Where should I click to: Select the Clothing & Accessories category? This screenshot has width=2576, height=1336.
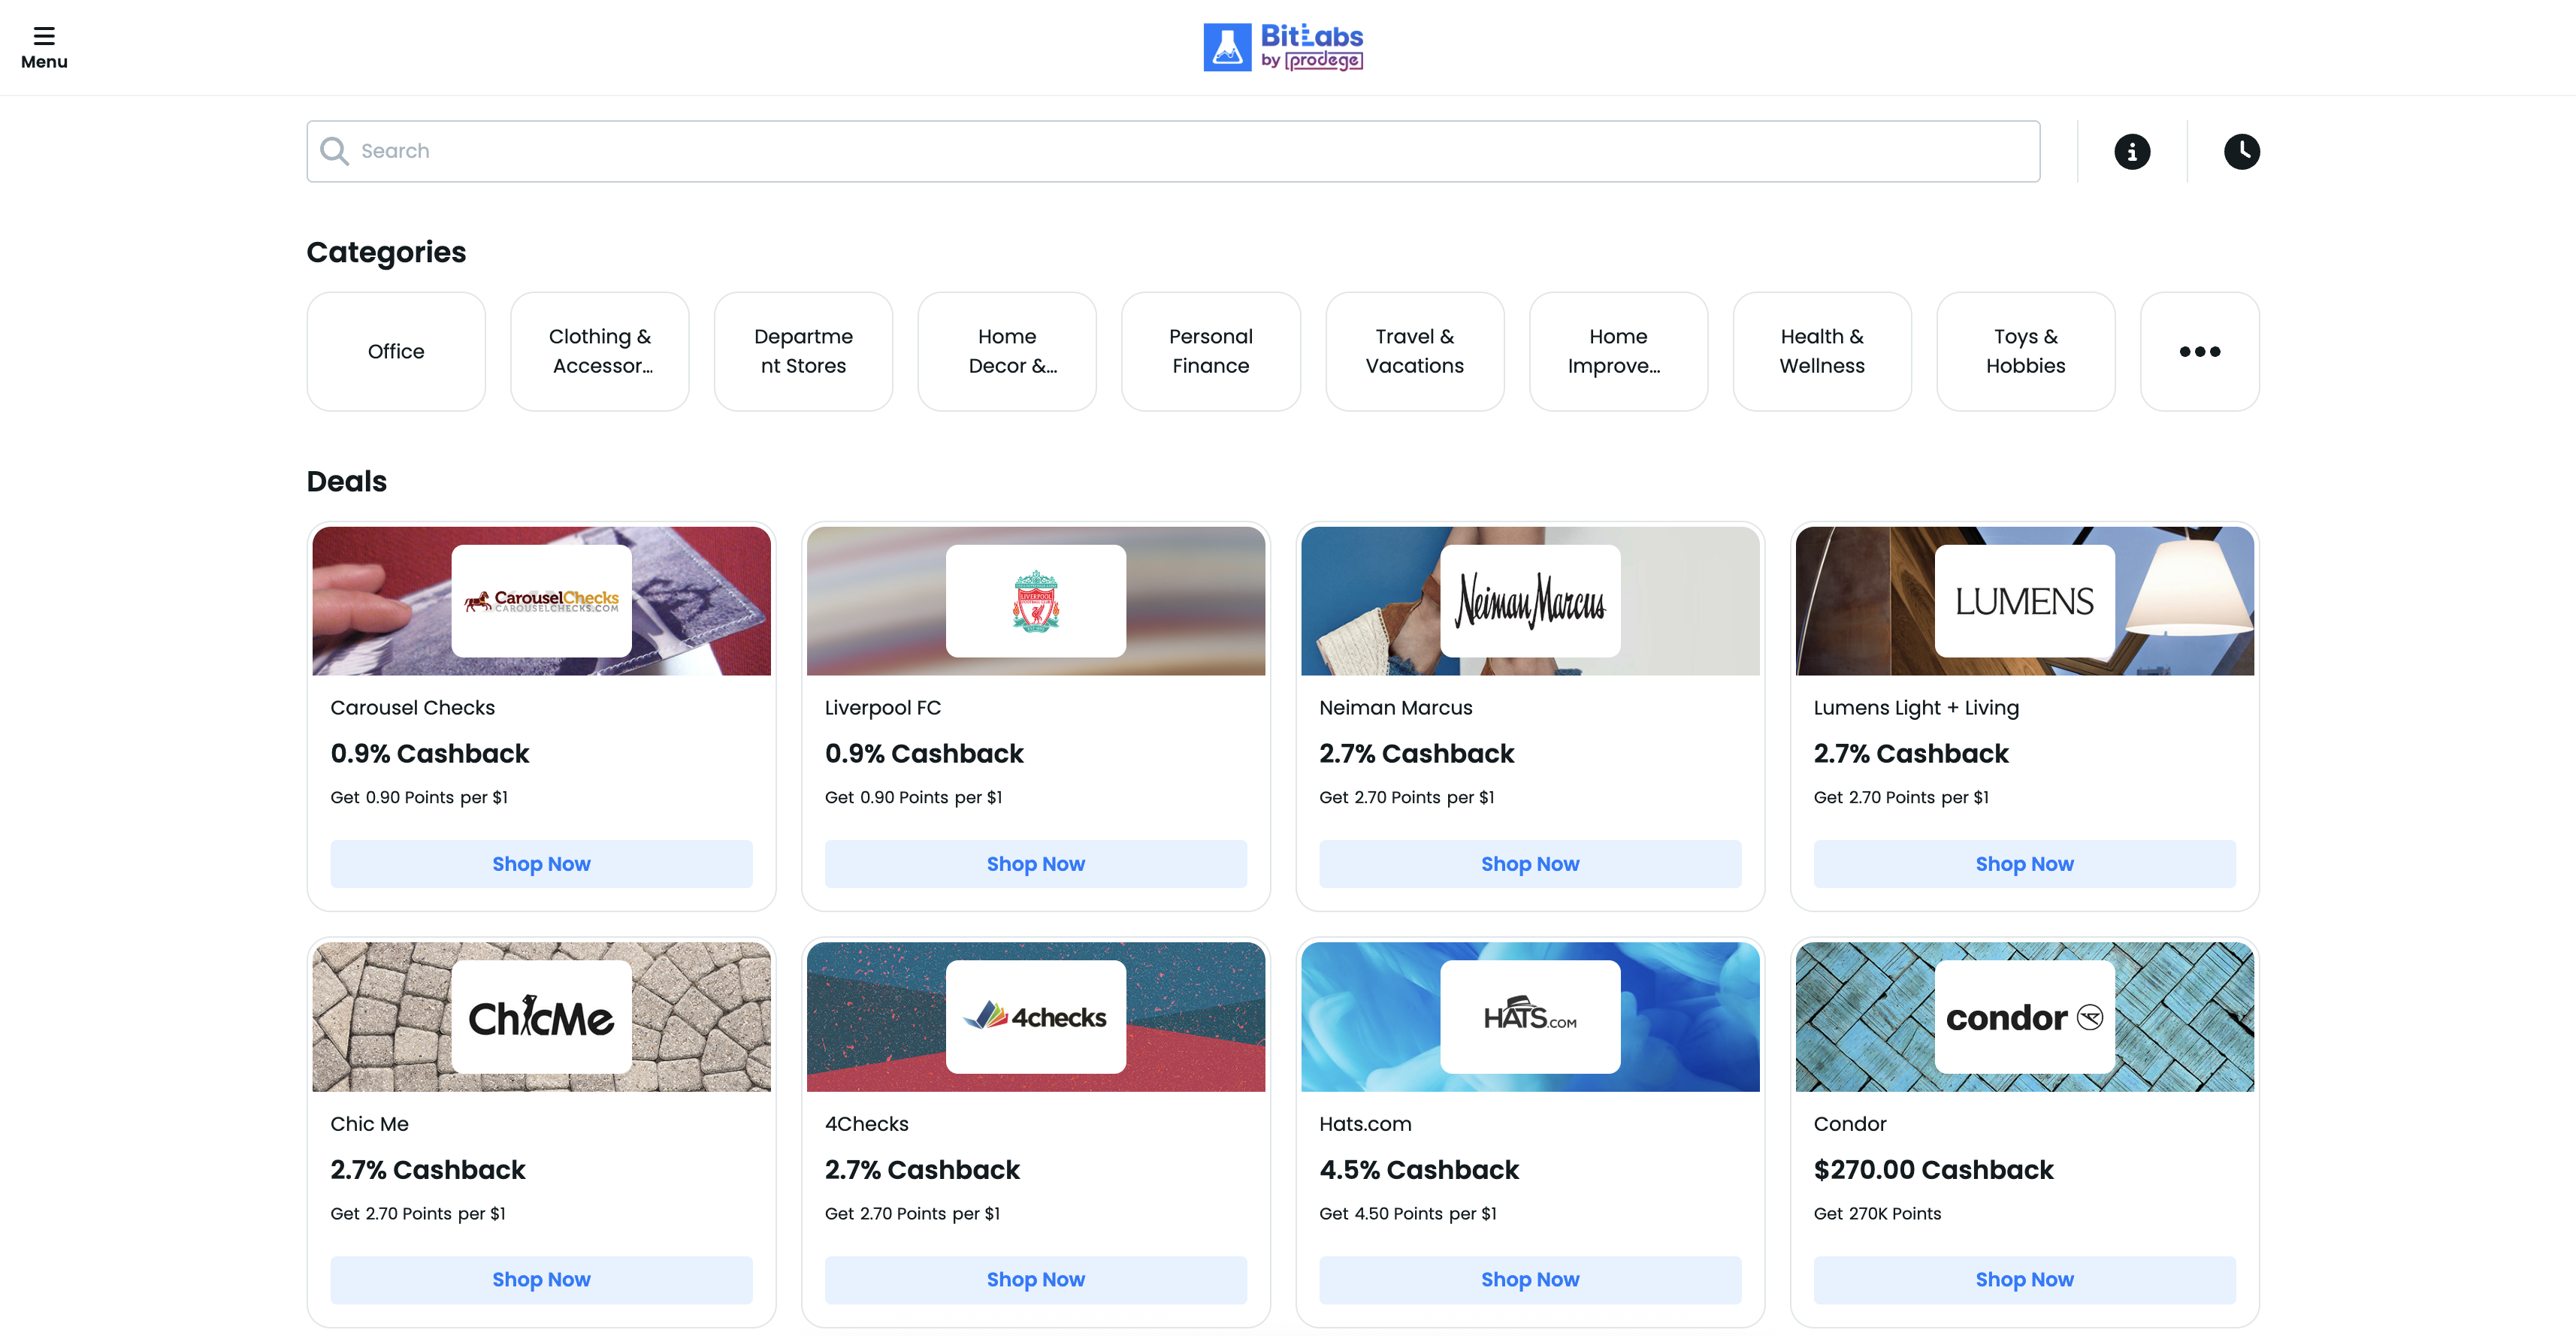click(600, 351)
